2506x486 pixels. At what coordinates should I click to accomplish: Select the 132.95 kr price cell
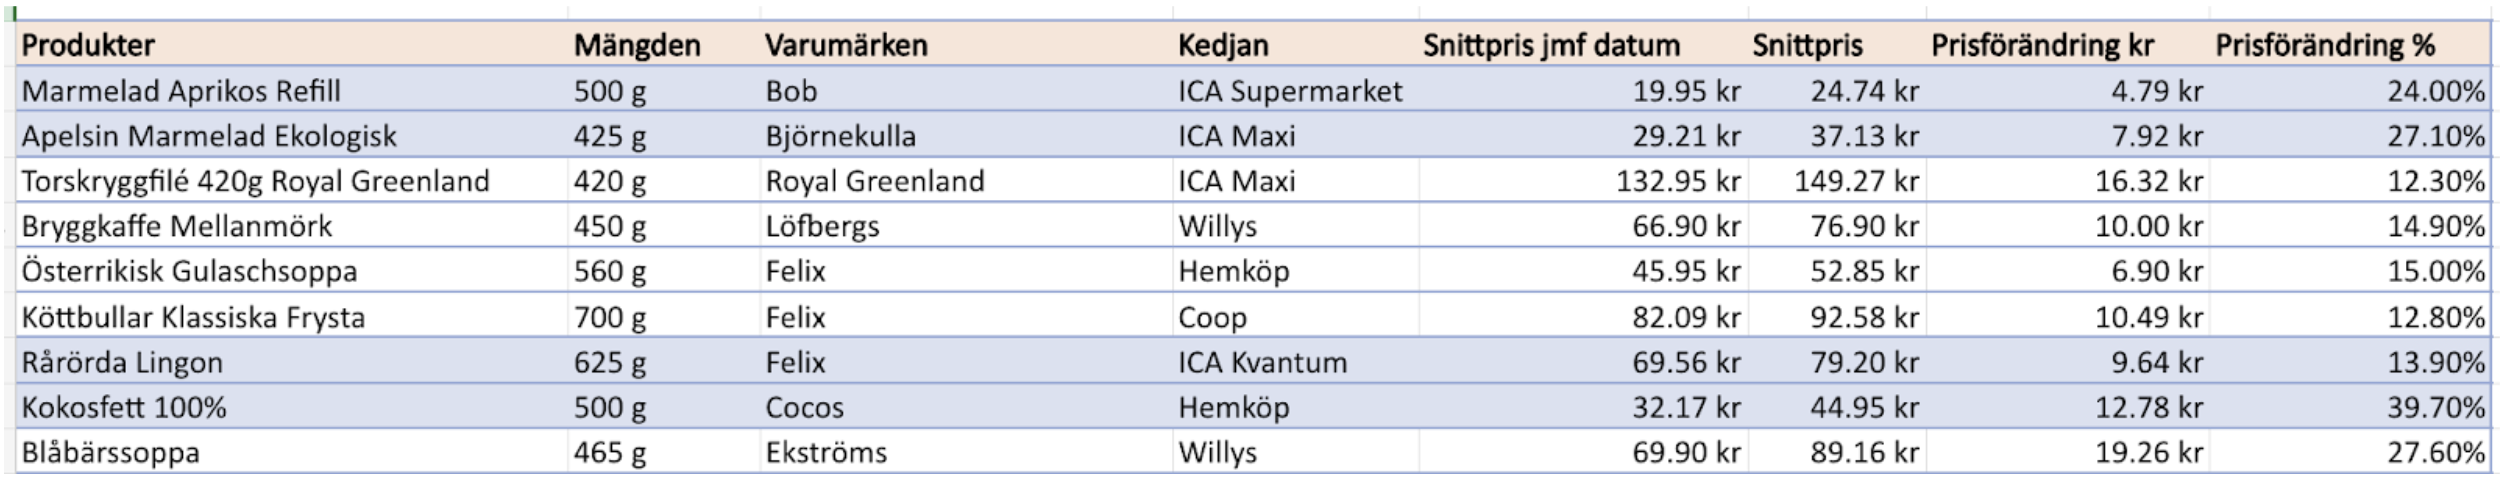[x=1678, y=181]
